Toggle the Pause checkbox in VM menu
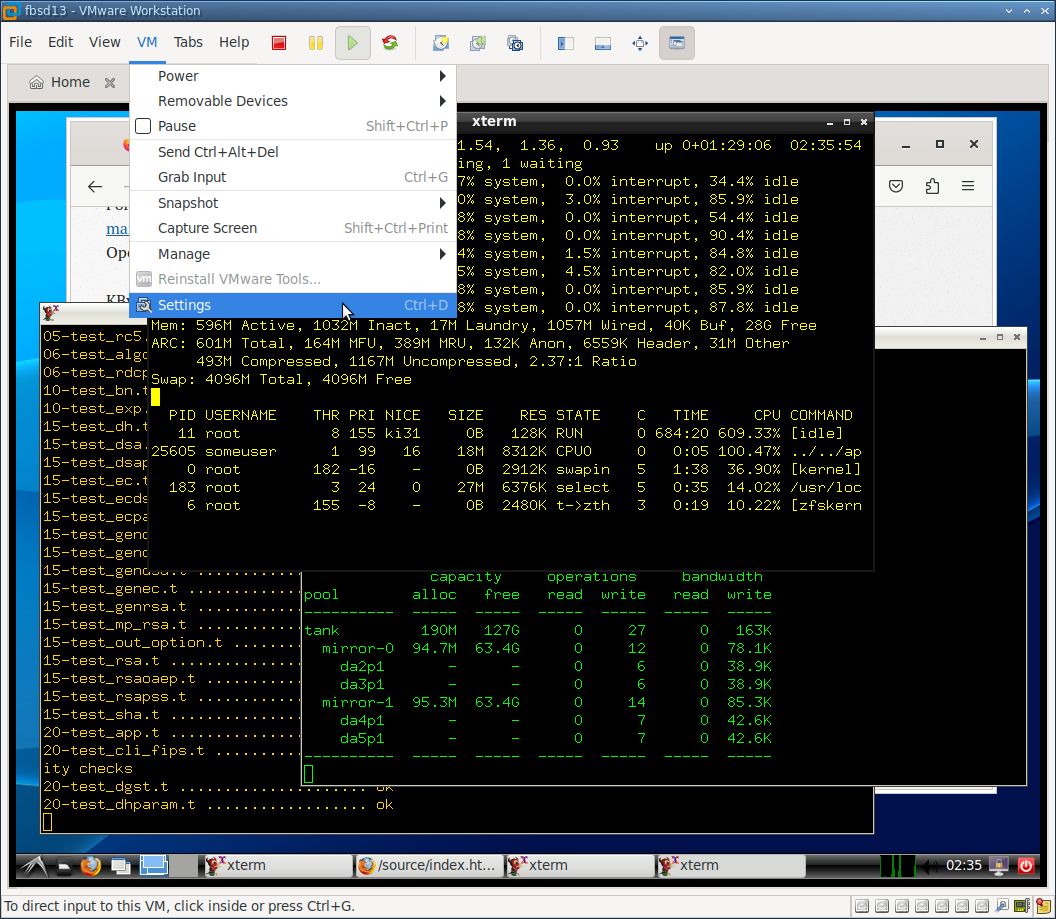This screenshot has width=1056, height=919. coord(143,126)
